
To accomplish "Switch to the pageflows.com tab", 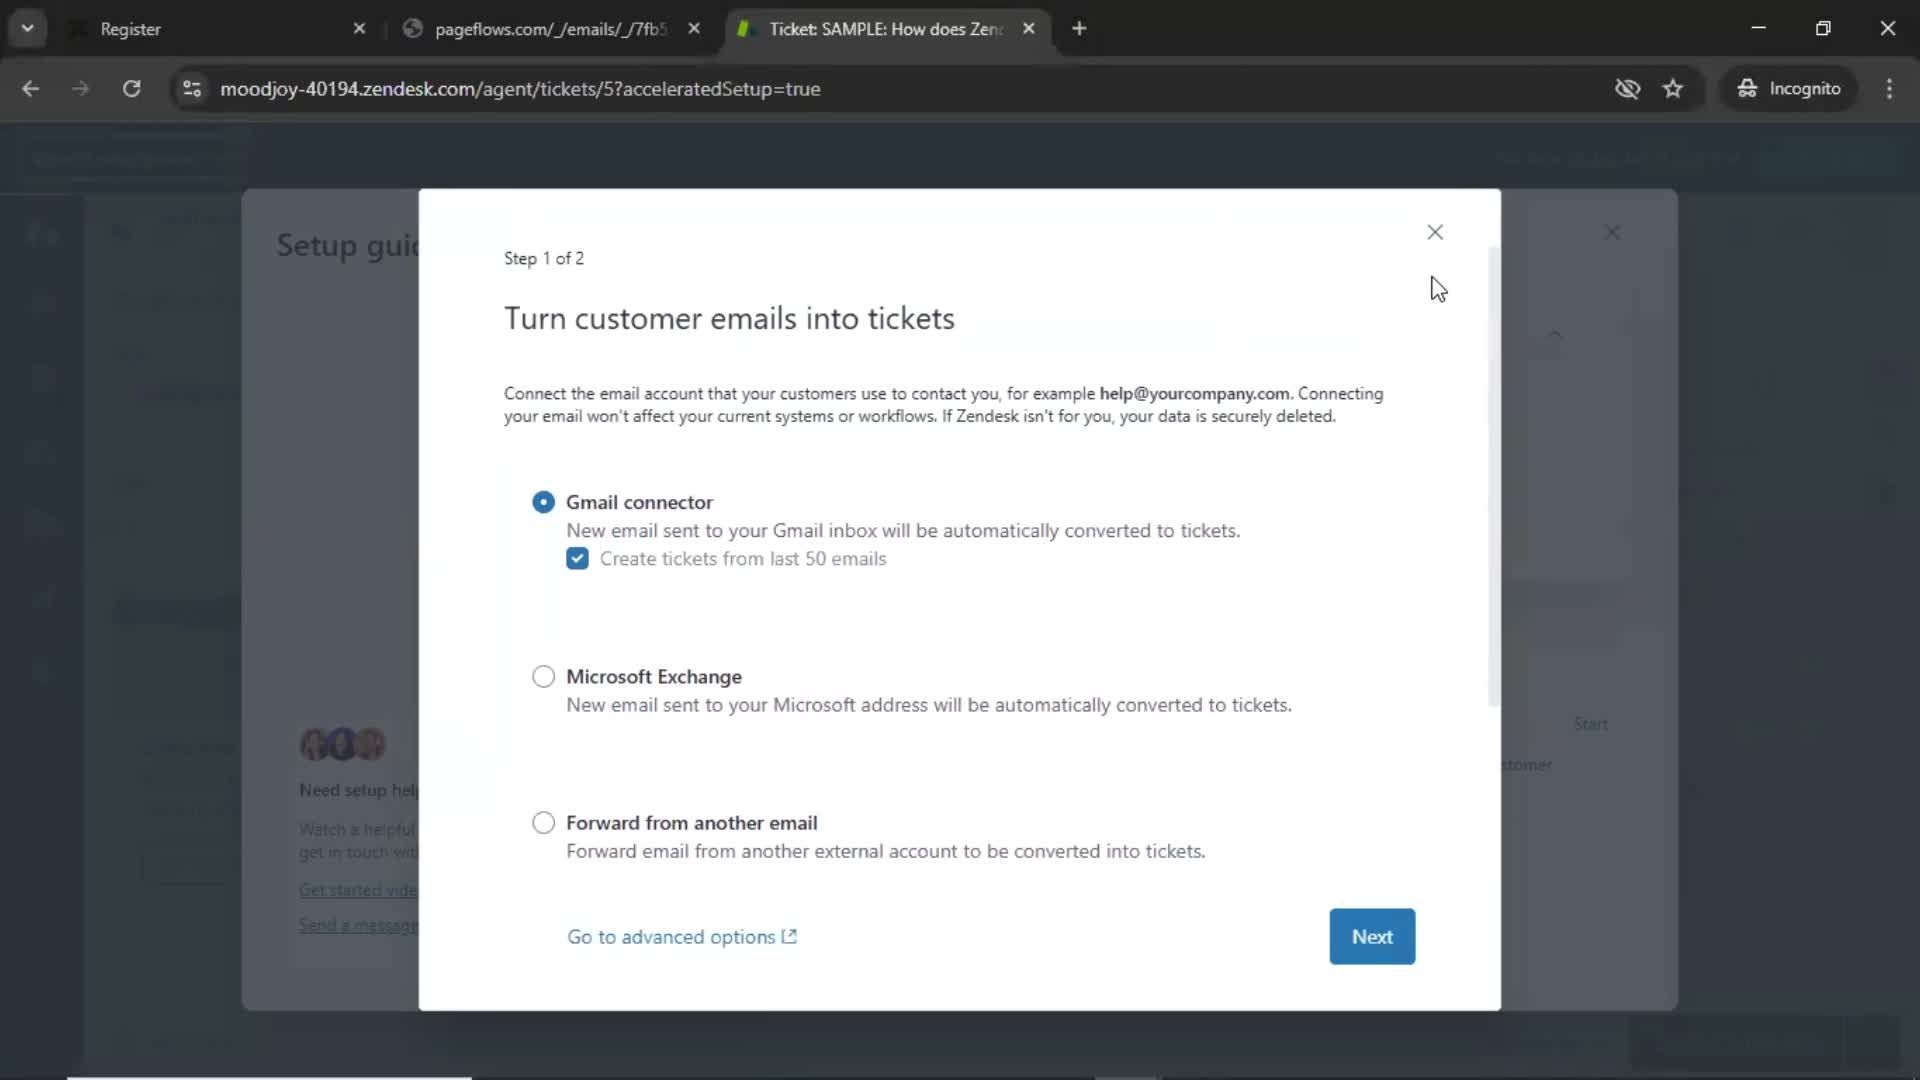I will pos(550,29).
